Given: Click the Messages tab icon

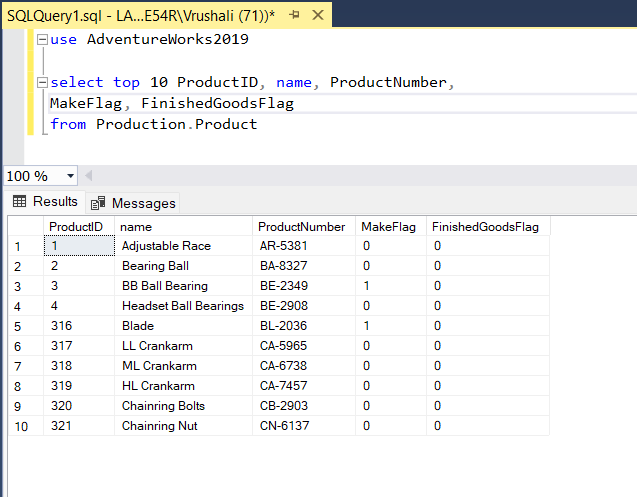Looking at the screenshot, I should pos(99,203).
